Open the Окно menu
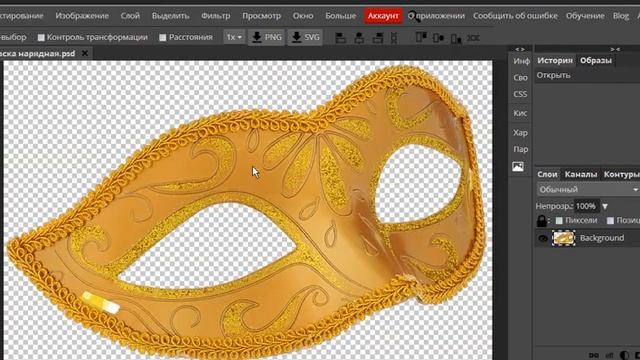The width and height of the screenshot is (640, 360). [303, 16]
